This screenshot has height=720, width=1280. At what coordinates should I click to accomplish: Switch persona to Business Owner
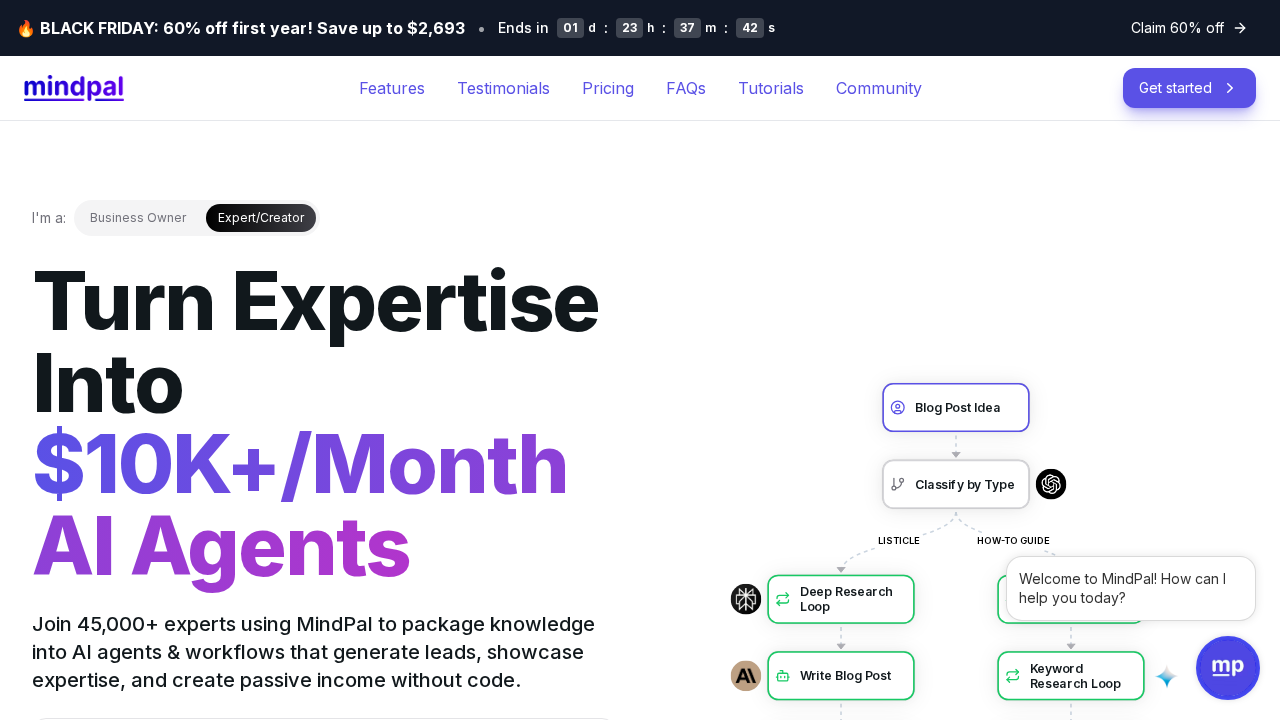pyautogui.click(x=138, y=218)
